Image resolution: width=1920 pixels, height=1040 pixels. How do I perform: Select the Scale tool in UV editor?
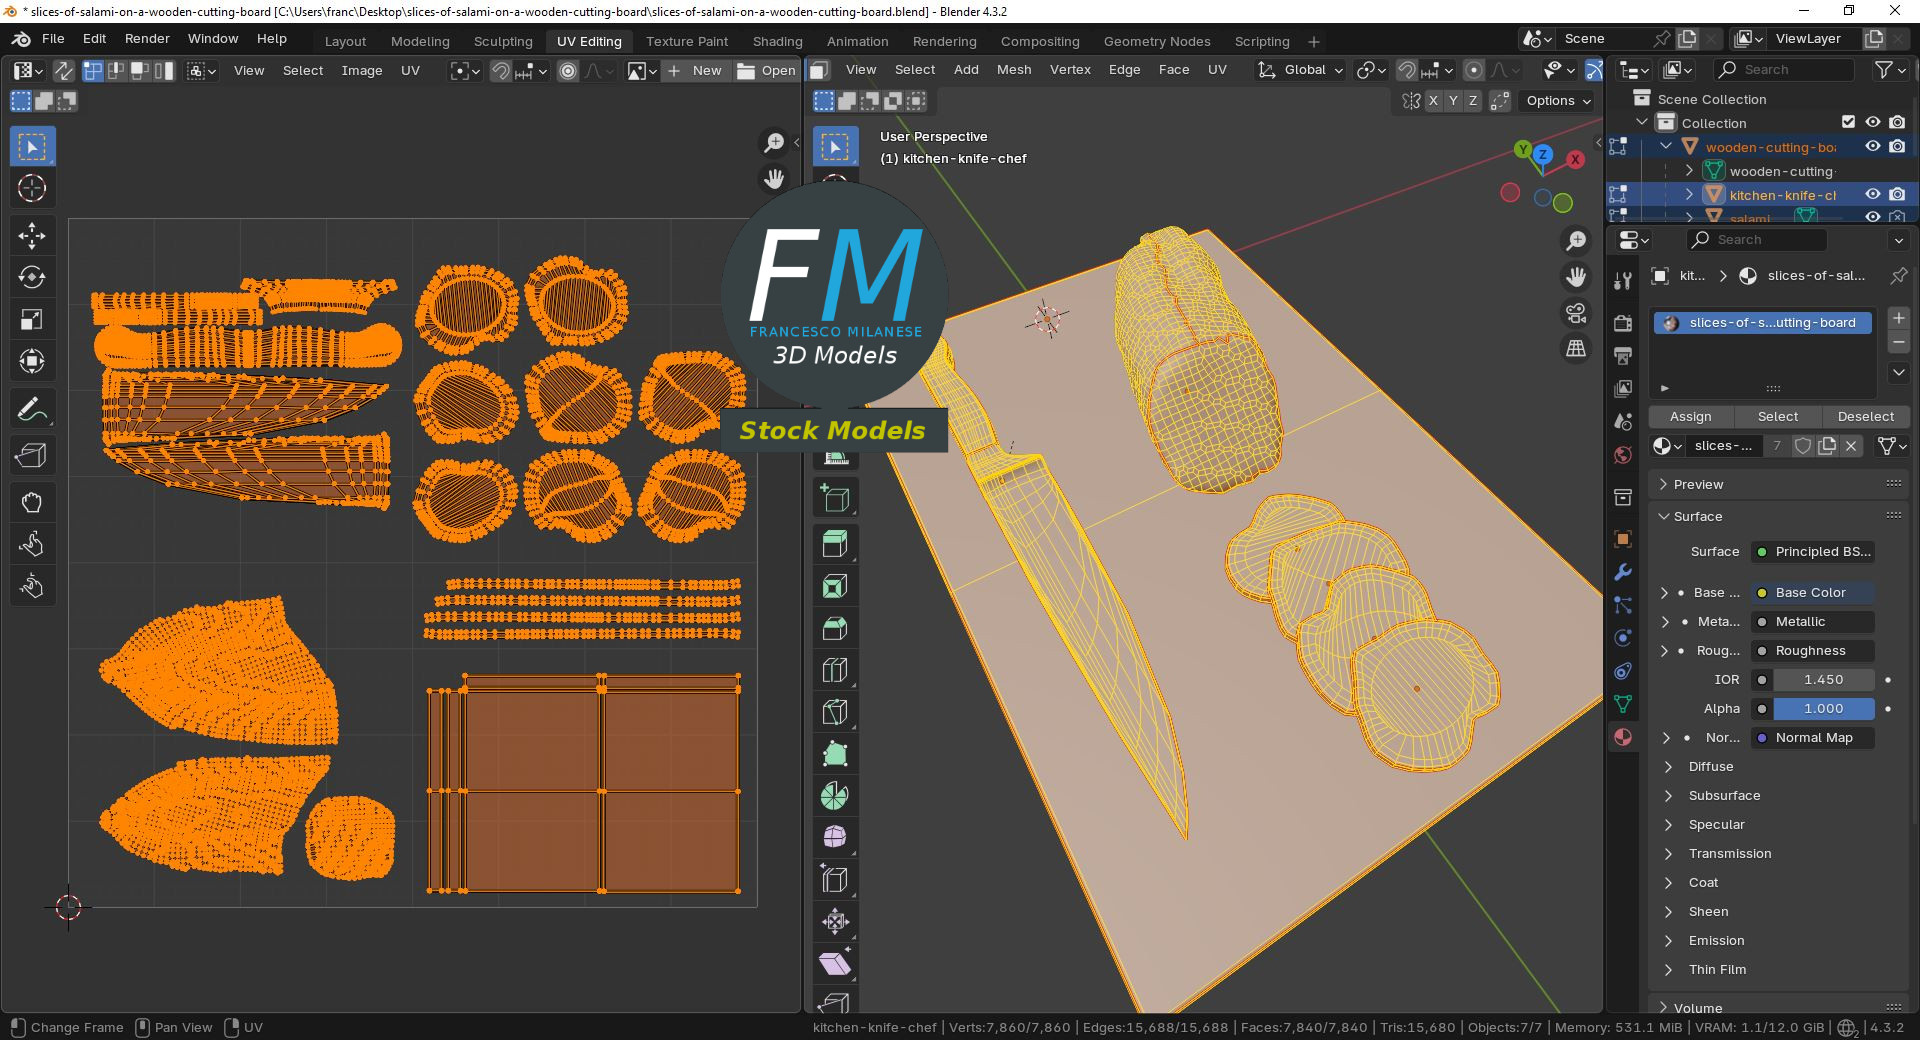[x=32, y=320]
